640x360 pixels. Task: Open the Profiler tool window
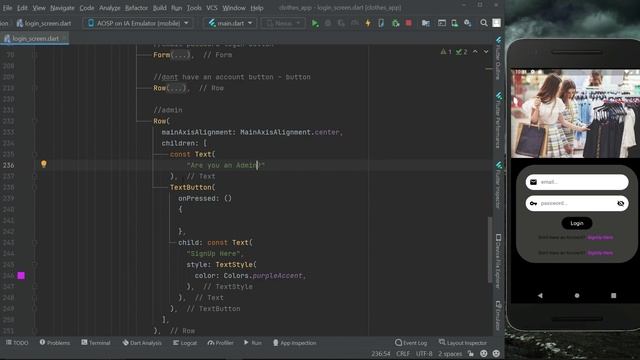tap(220, 343)
